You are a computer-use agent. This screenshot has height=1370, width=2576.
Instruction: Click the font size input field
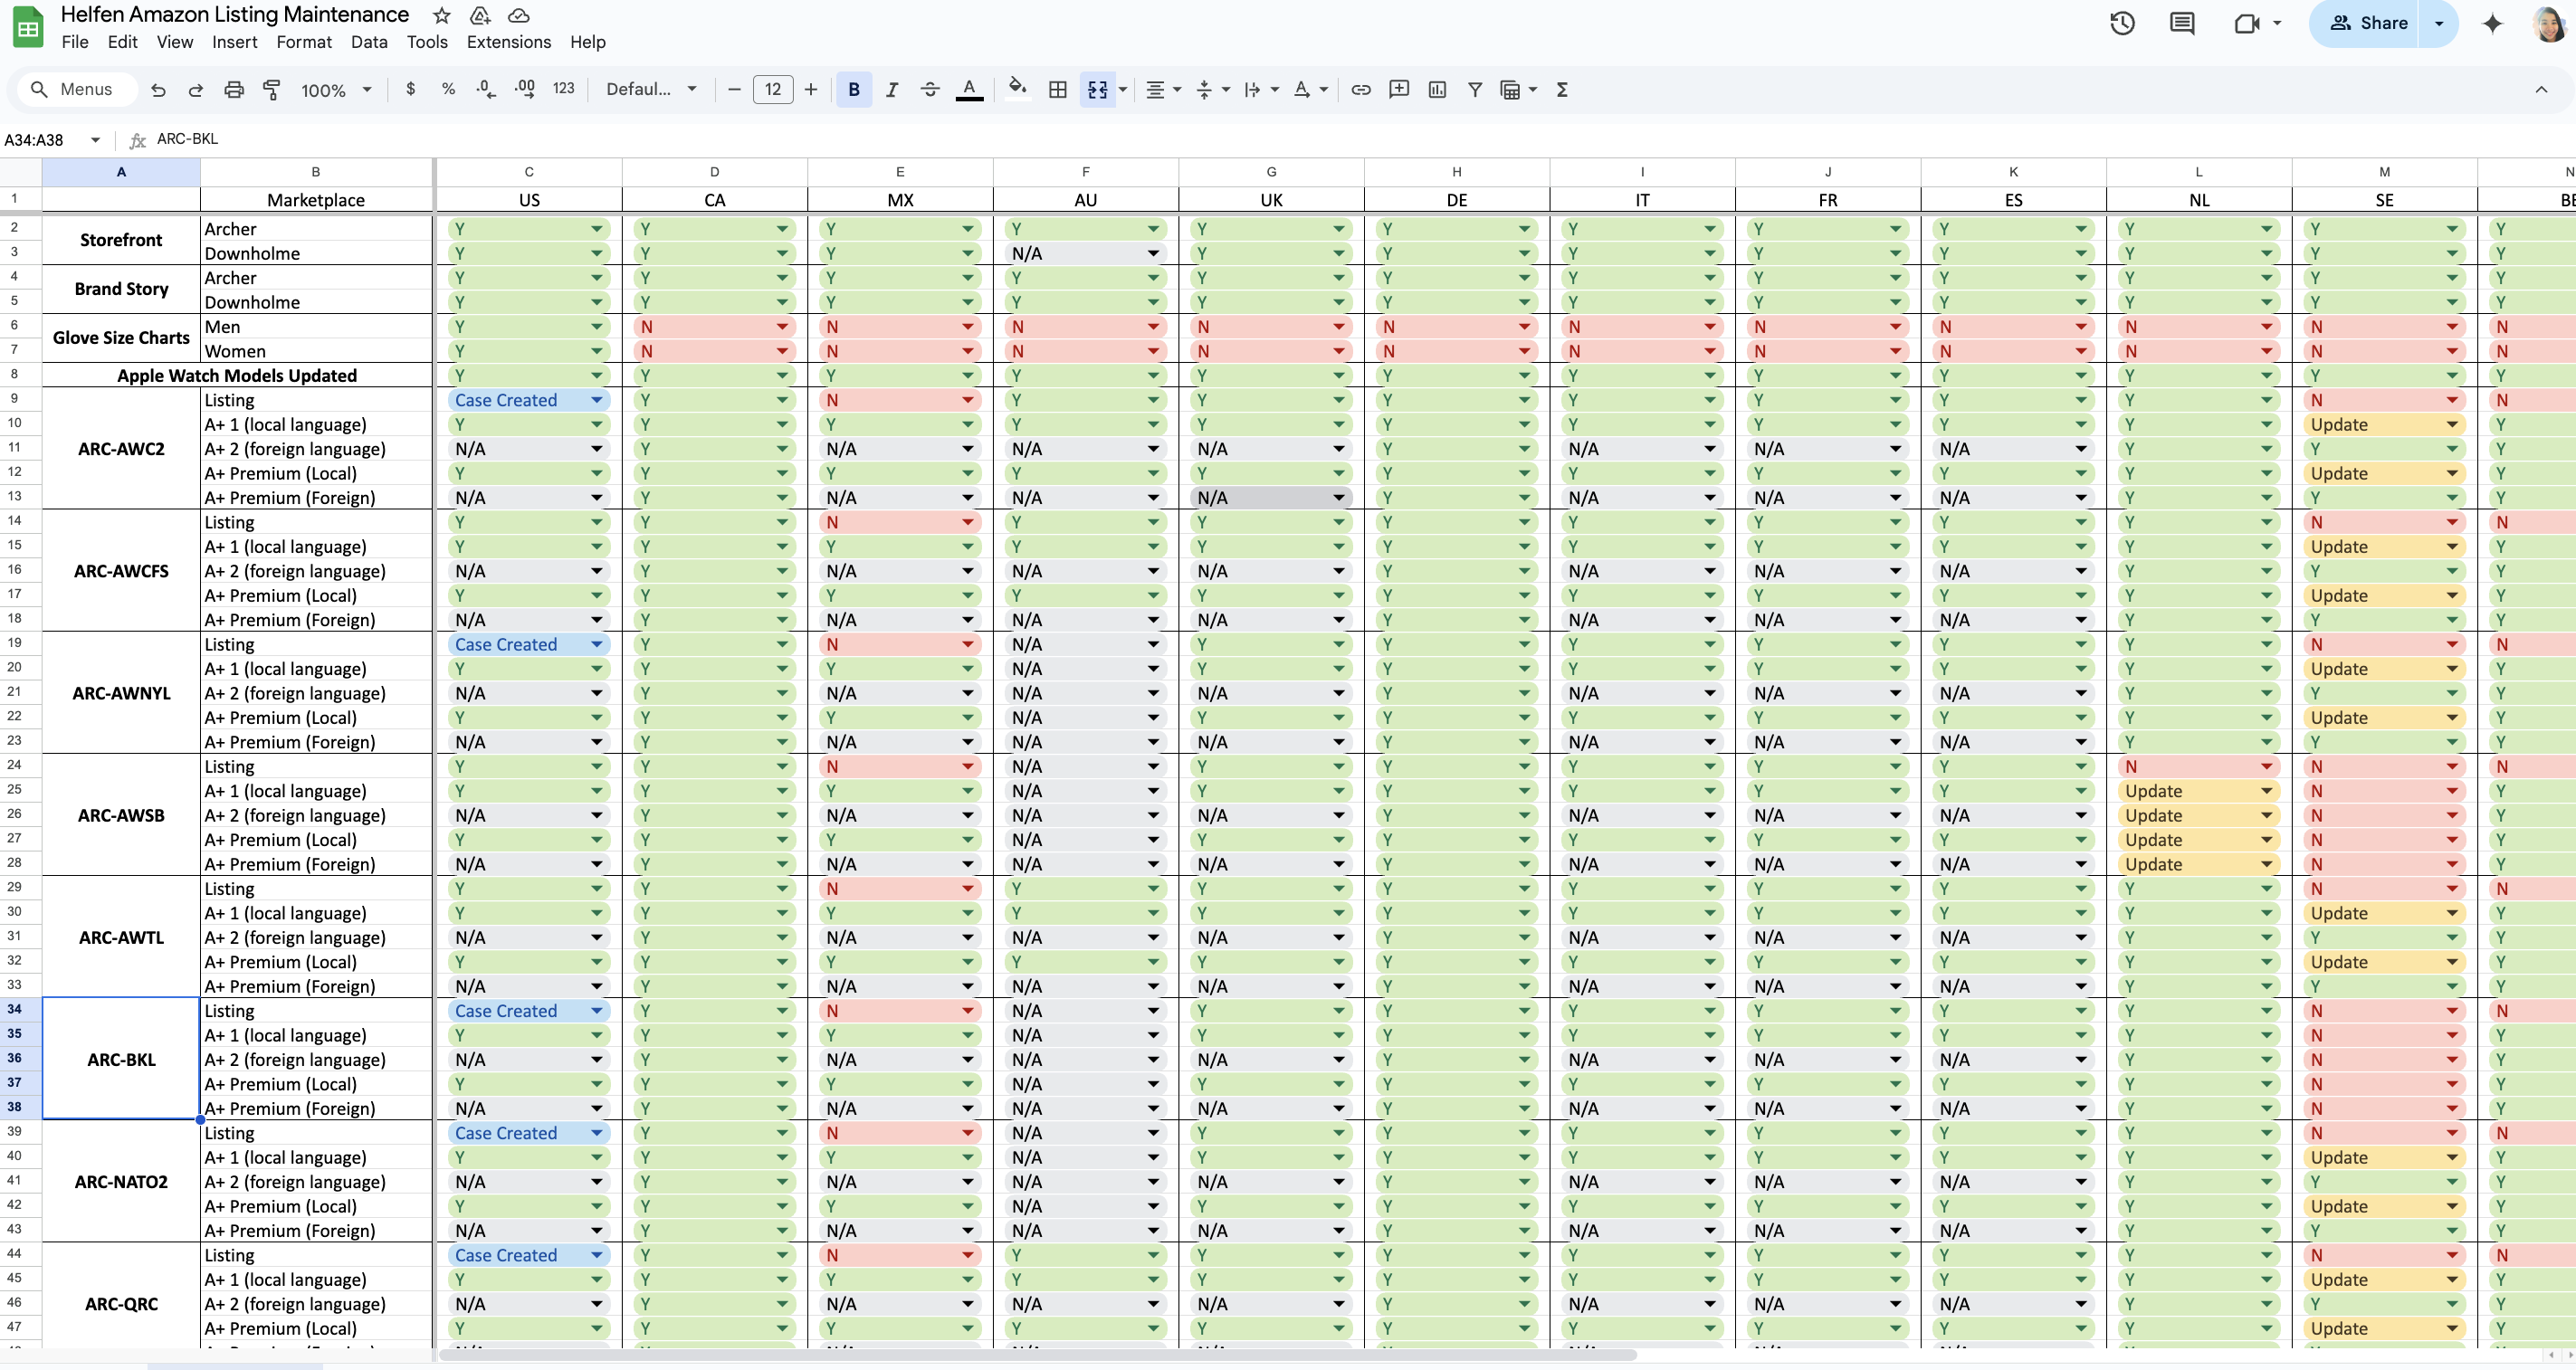pyautogui.click(x=772, y=90)
